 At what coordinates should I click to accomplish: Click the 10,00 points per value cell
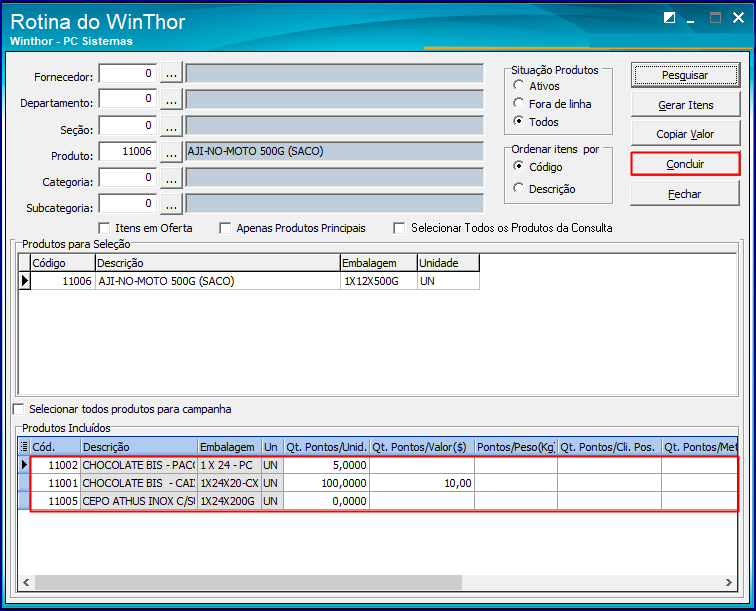(422, 483)
